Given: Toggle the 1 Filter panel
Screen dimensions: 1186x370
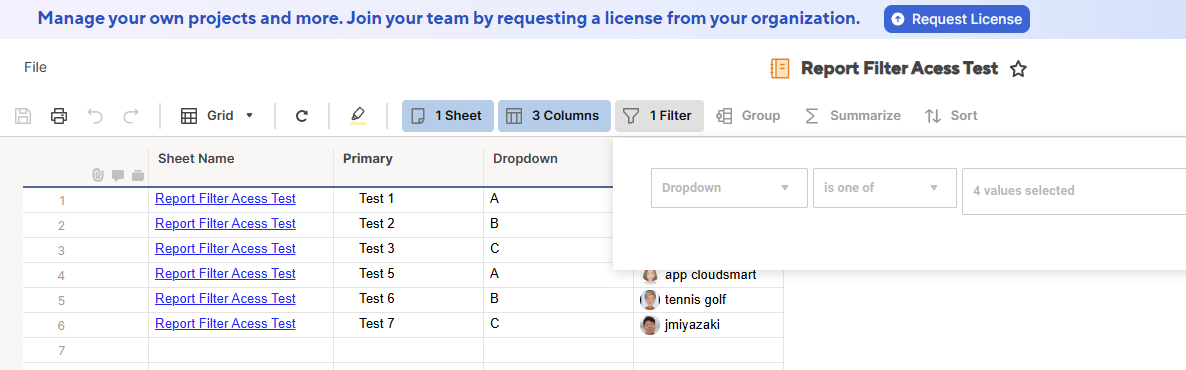Looking at the screenshot, I should [660, 116].
